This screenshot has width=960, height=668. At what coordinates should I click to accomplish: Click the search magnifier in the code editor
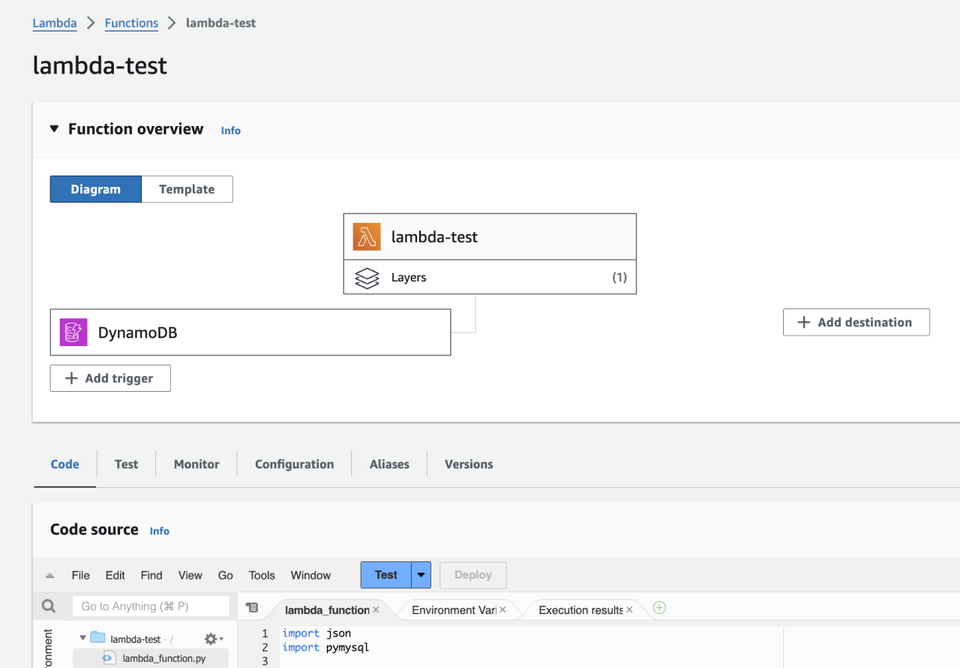[48, 606]
